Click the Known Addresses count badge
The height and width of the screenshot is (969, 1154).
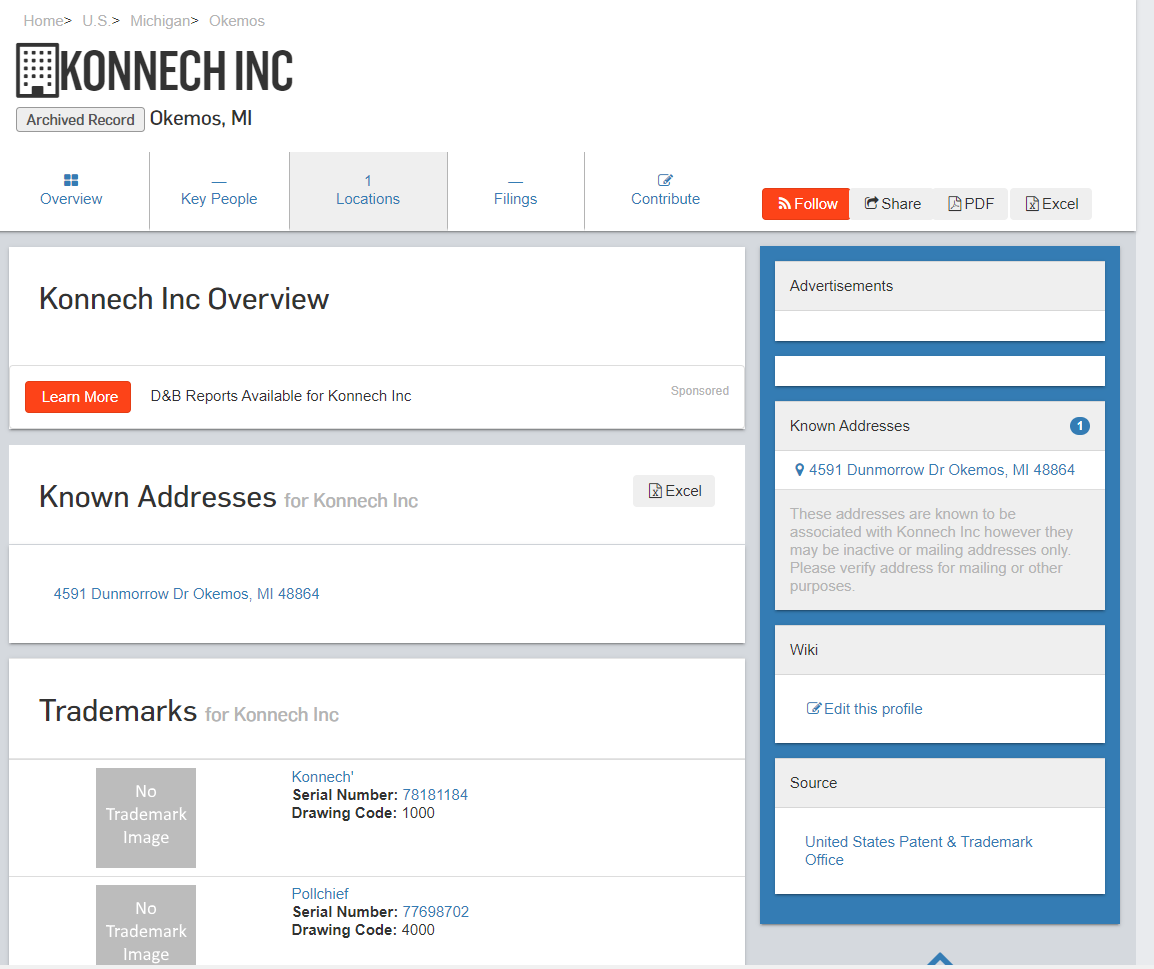click(x=1080, y=426)
